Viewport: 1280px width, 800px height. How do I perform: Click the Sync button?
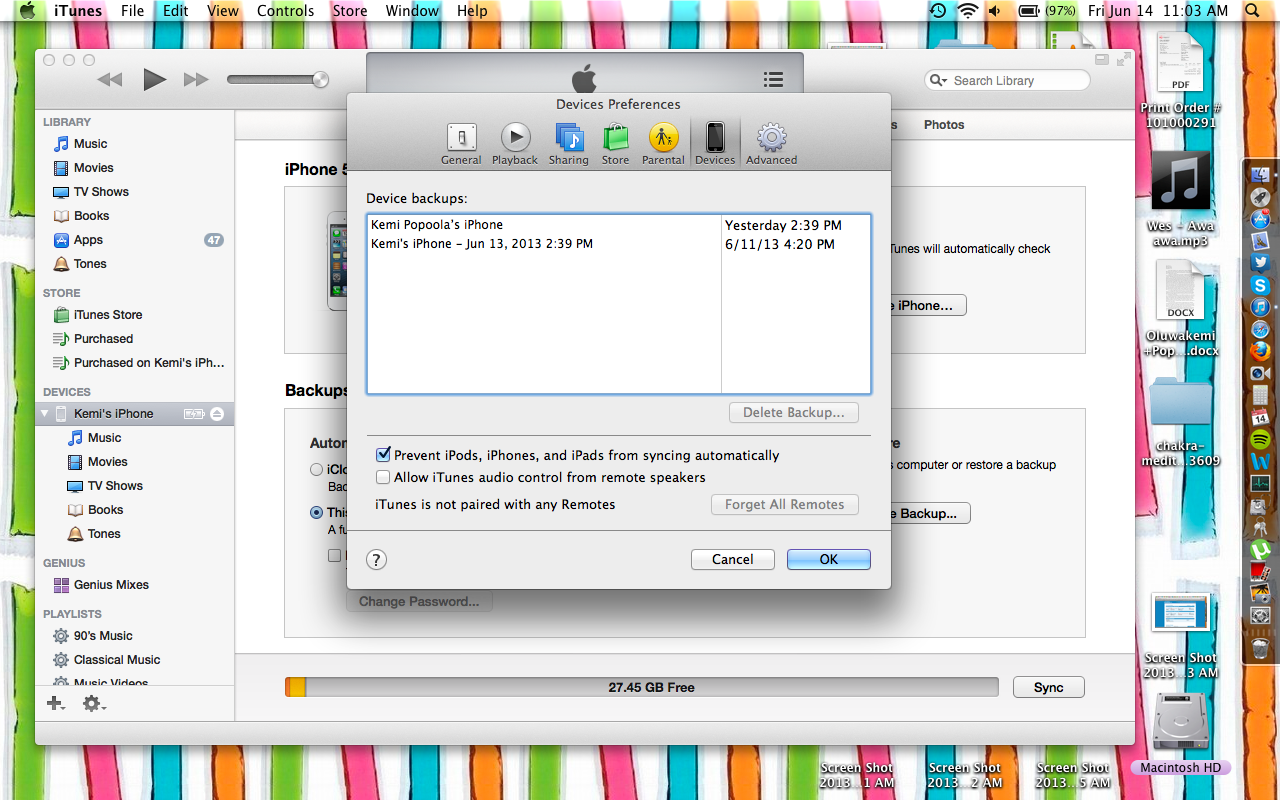[x=1049, y=688]
